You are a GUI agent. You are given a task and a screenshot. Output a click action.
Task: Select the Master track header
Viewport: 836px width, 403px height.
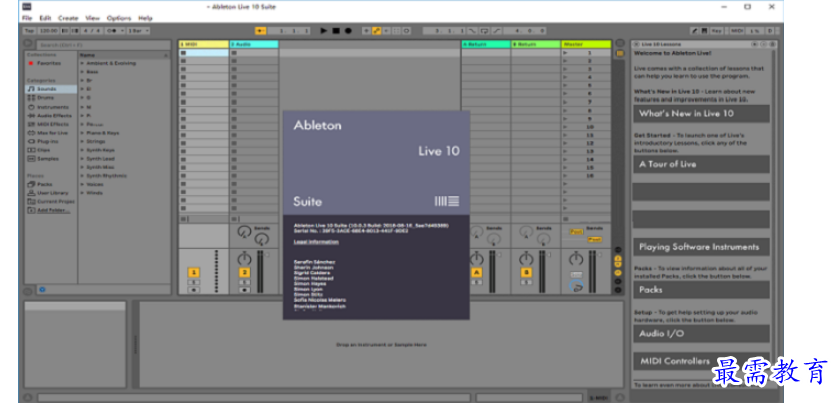click(x=586, y=44)
